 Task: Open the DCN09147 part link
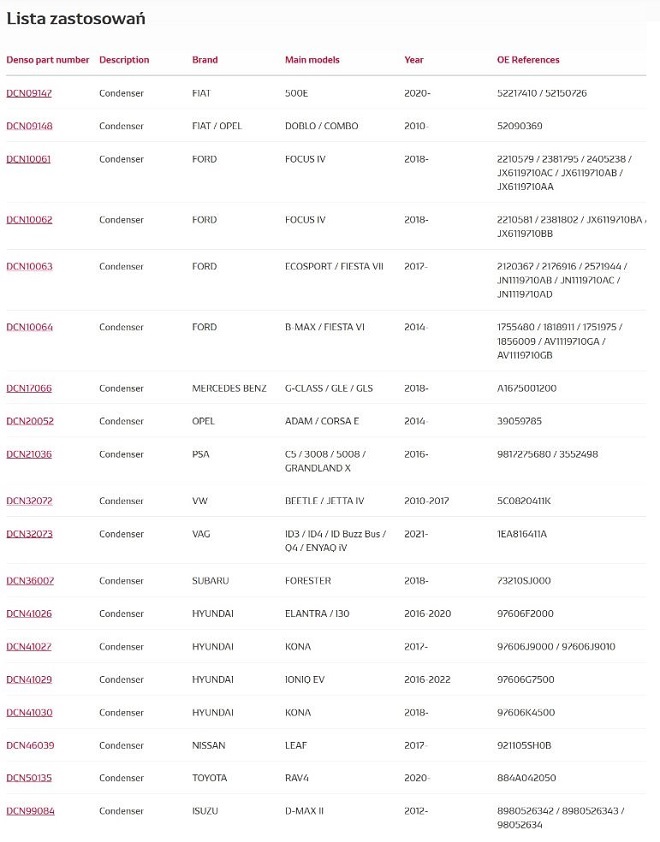point(29,93)
